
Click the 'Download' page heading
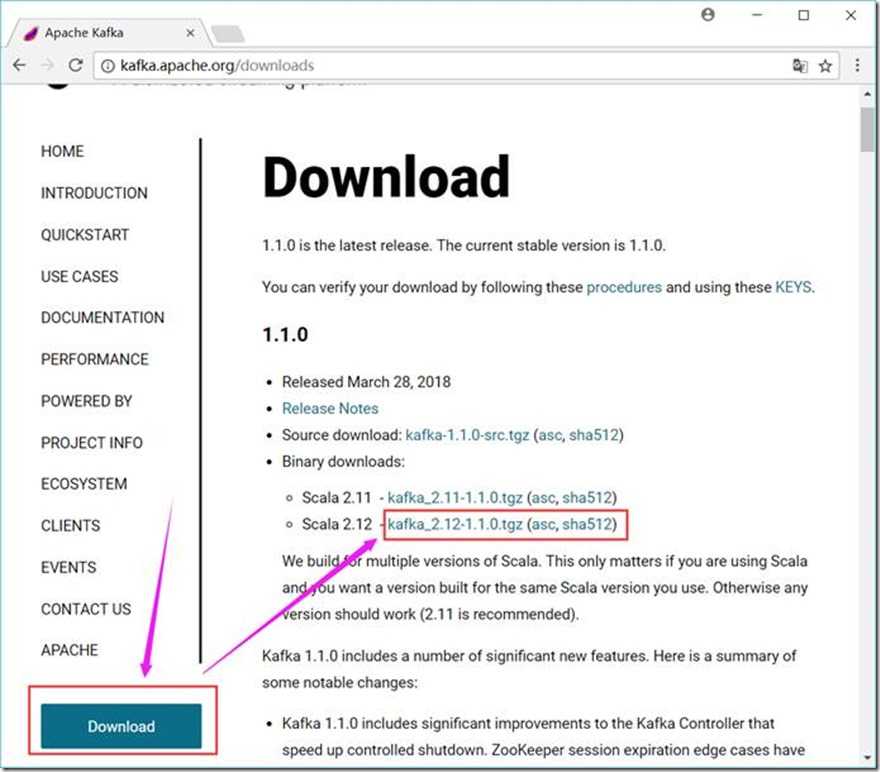[386, 177]
